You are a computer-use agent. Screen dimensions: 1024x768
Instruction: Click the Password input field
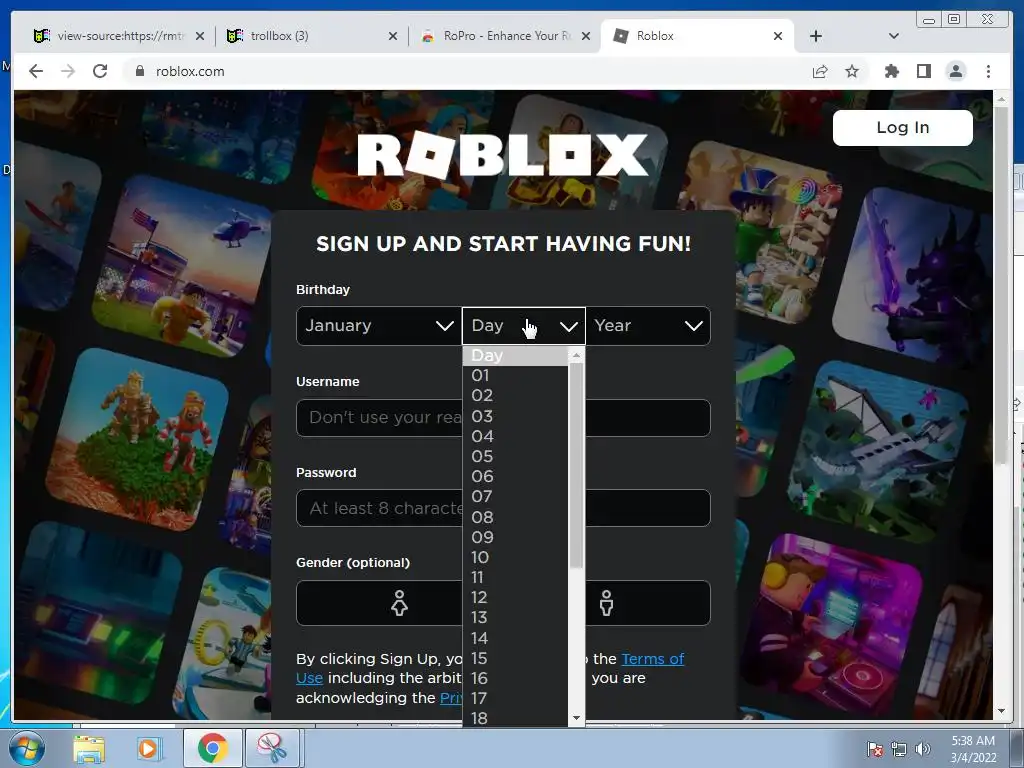pyautogui.click(x=503, y=508)
